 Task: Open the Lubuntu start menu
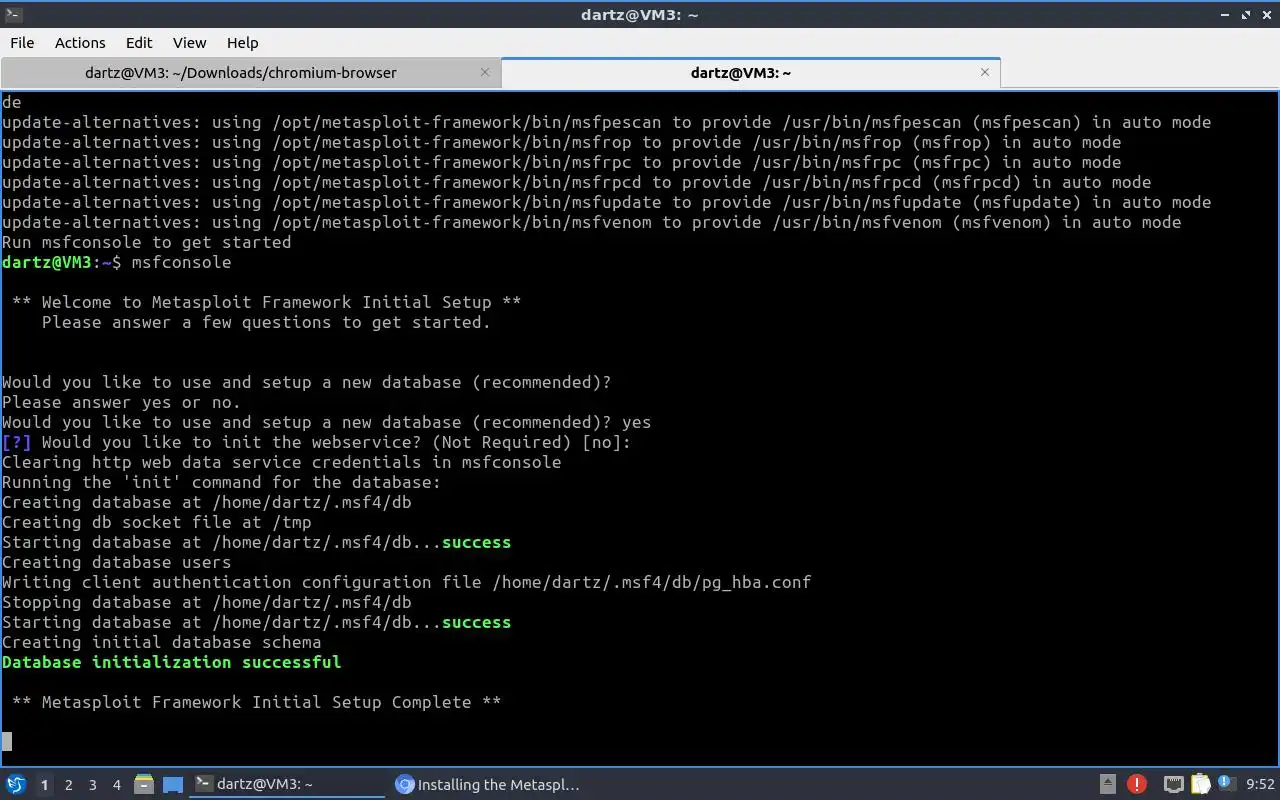pos(16,785)
